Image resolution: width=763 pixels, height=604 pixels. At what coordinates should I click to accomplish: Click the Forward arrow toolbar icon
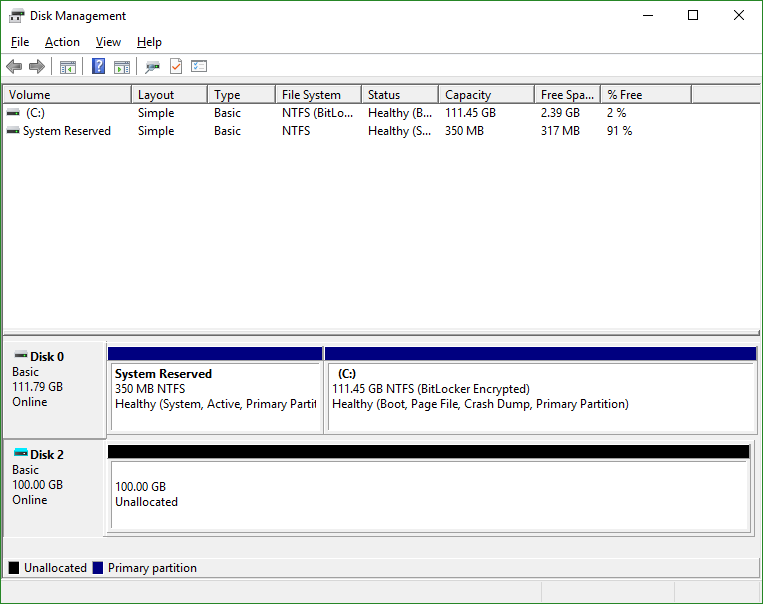[x=37, y=67]
